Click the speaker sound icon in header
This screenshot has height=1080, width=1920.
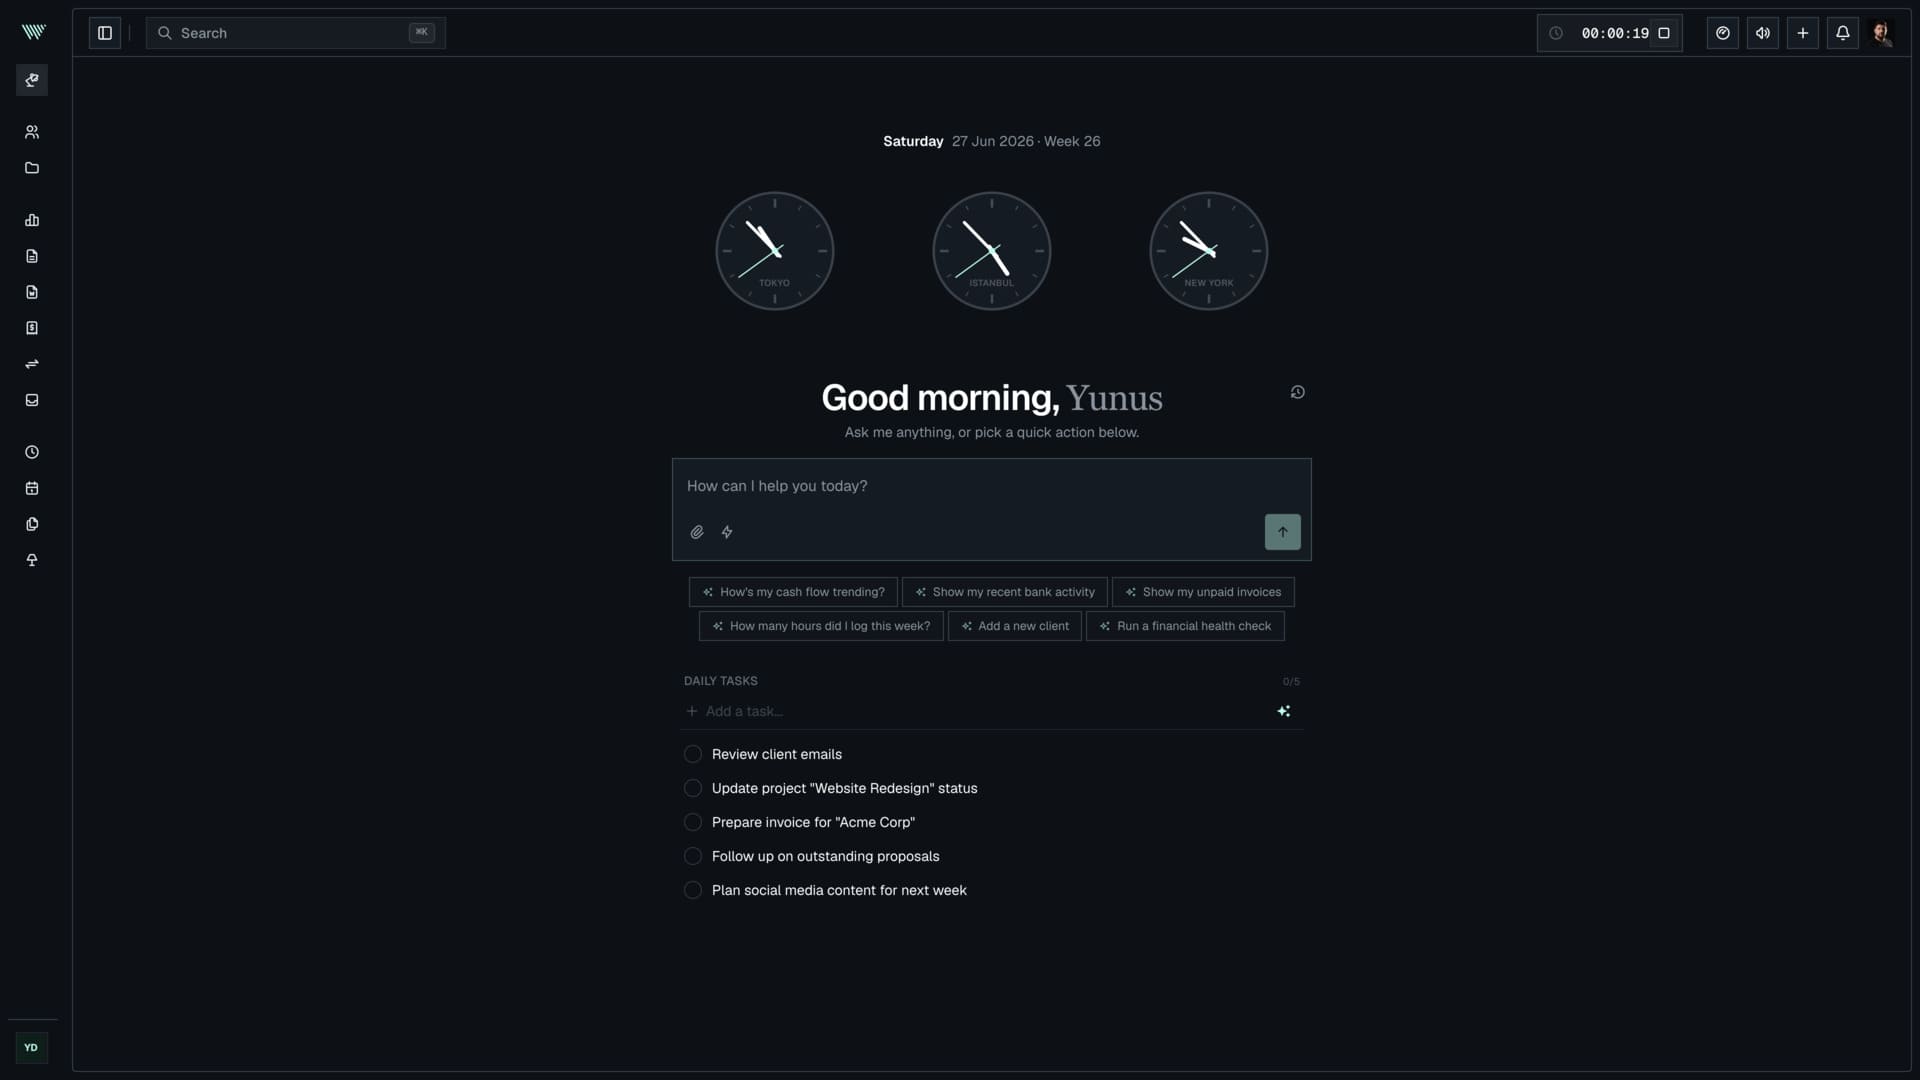[1763, 33]
